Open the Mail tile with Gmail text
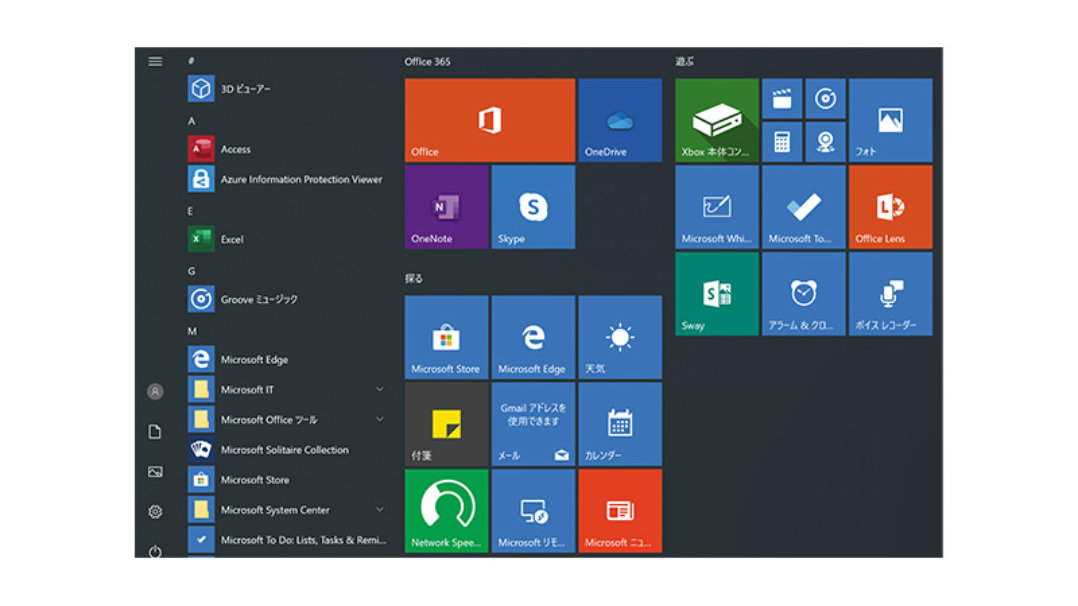The width and height of the screenshot is (1078, 606). [533, 424]
